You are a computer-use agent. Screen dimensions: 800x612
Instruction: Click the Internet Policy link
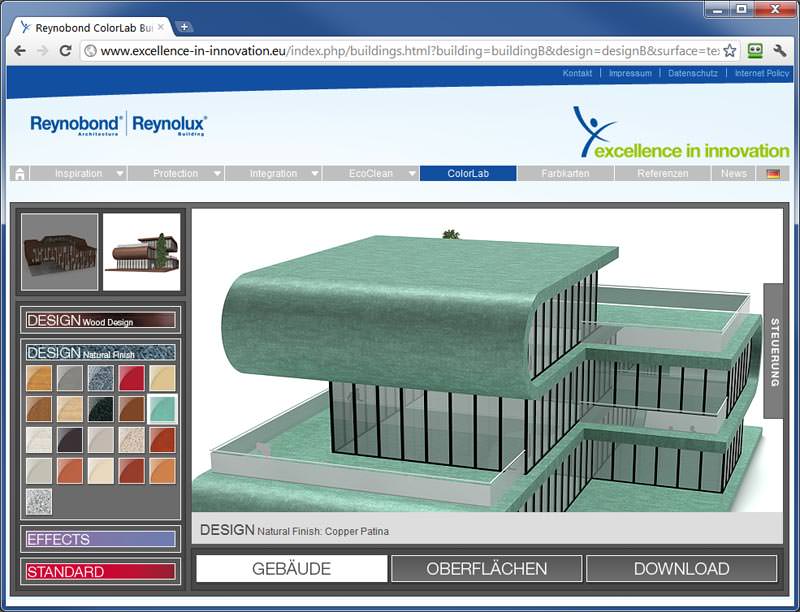pyautogui.click(x=762, y=73)
